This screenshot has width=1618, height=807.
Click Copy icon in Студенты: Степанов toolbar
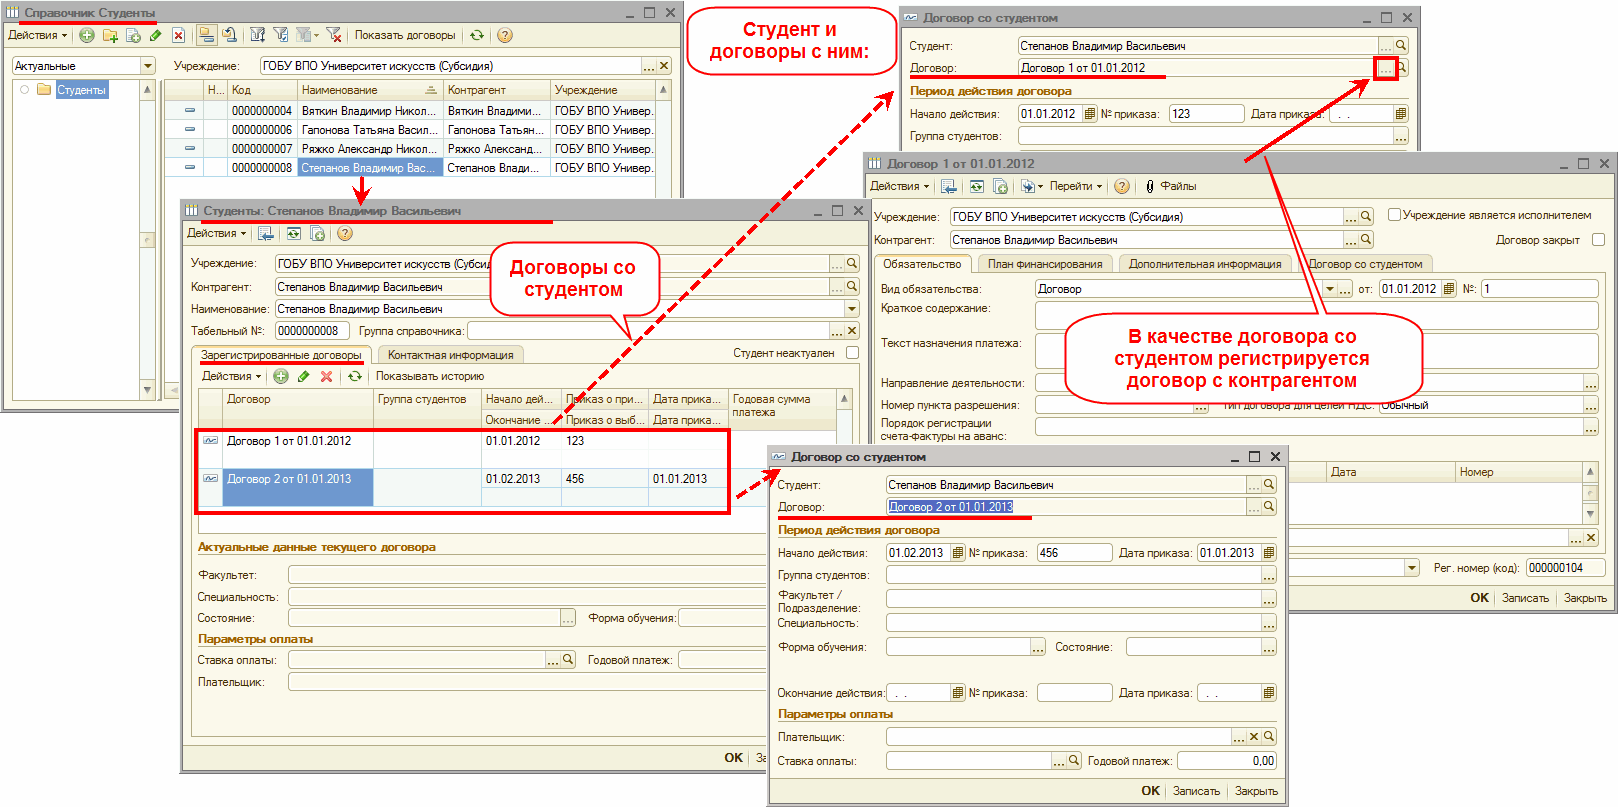pyautogui.click(x=317, y=233)
